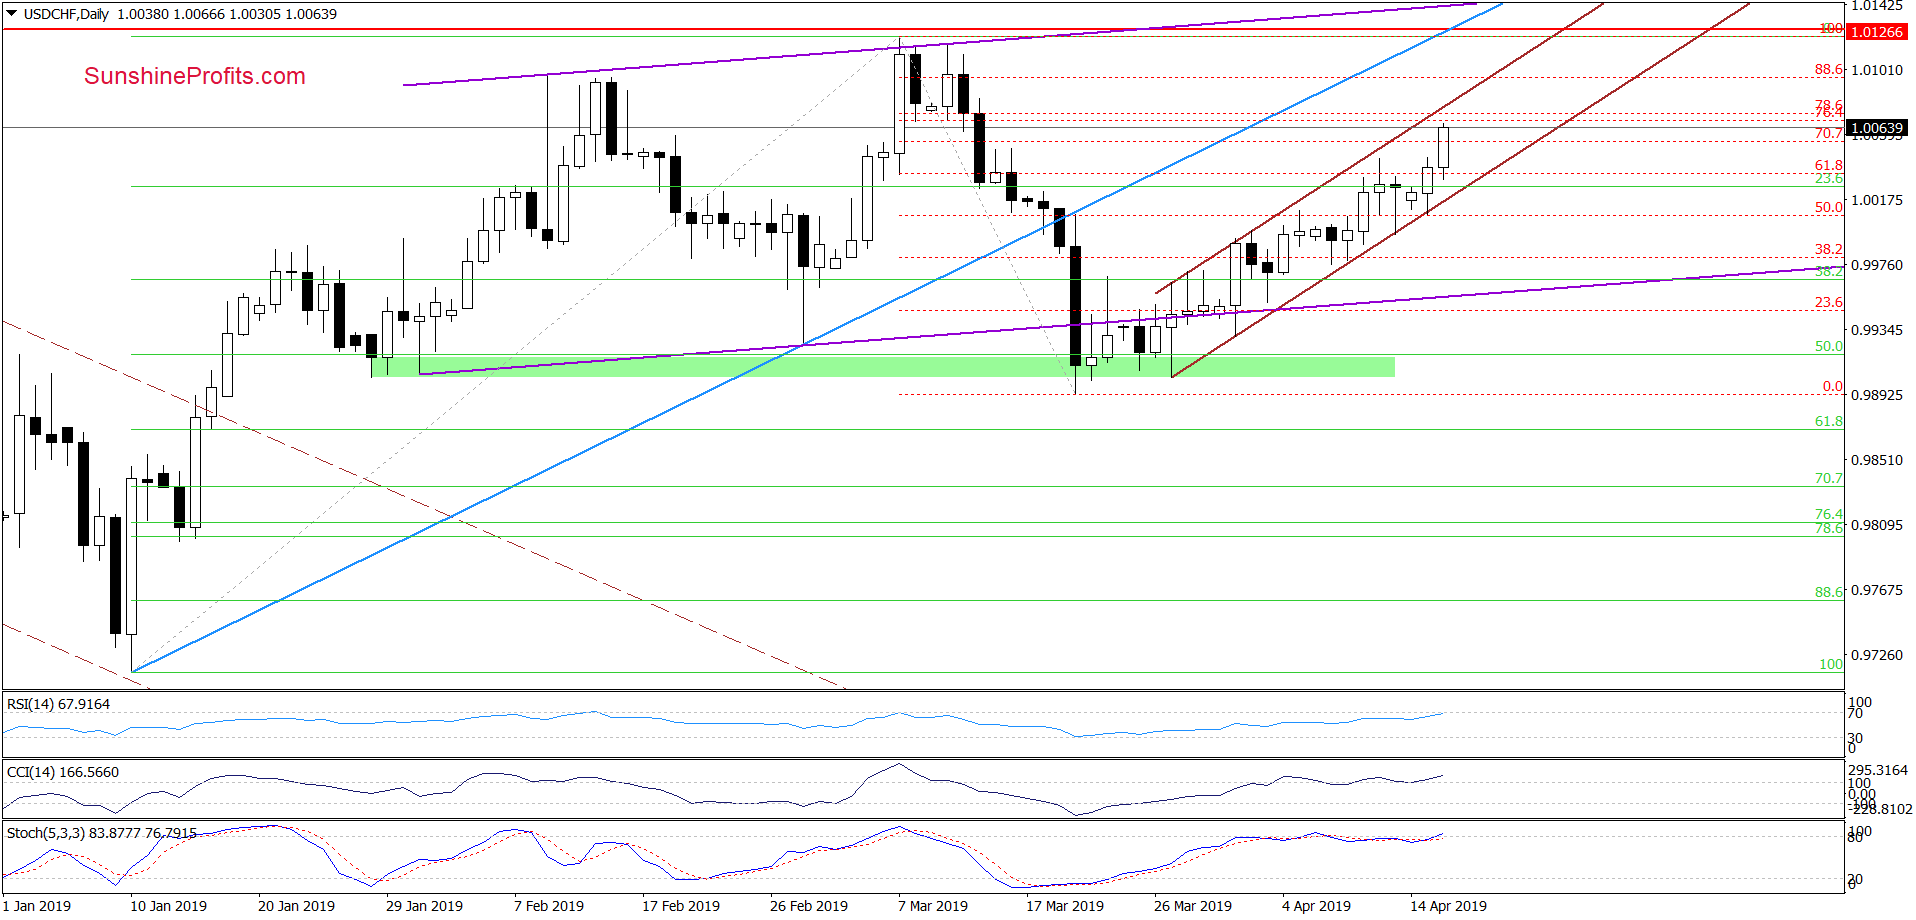Viewport: 1916px width, 920px height.
Task: Click the SunshineProfits.com label
Action: tap(195, 76)
